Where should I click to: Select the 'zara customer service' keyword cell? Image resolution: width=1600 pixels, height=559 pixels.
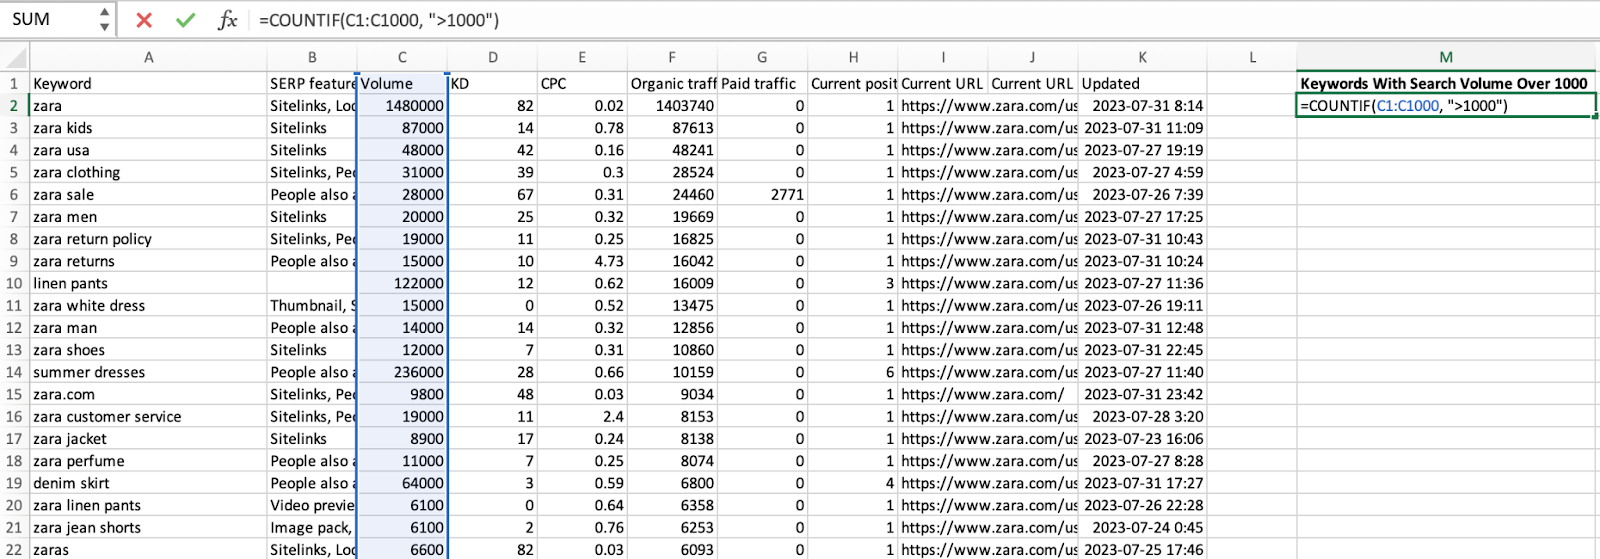(x=148, y=416)
